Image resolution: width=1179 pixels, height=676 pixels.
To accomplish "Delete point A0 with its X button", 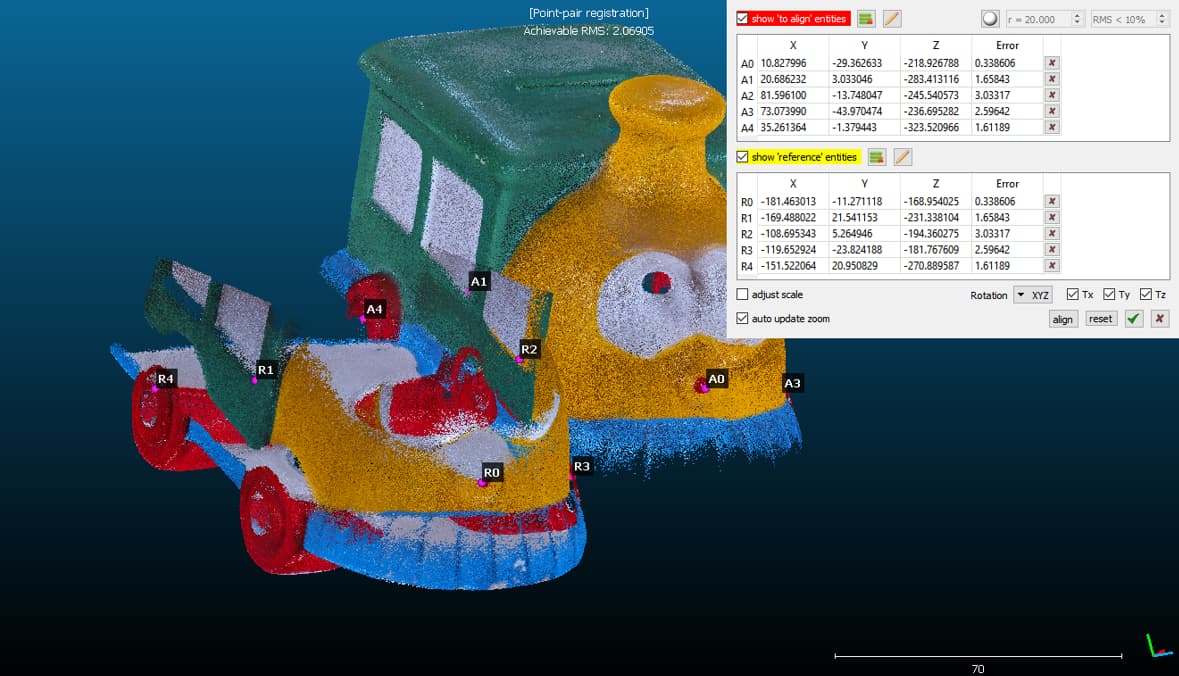I will [x=1052, y=63].
